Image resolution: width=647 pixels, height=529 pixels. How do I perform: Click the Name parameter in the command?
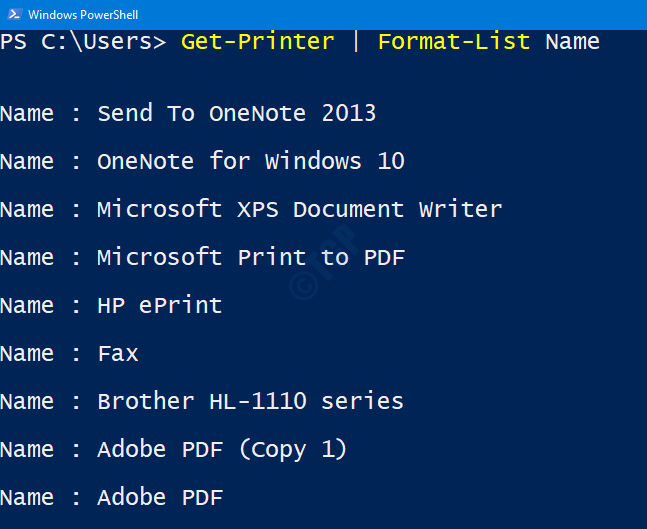[x=572, y=42]
